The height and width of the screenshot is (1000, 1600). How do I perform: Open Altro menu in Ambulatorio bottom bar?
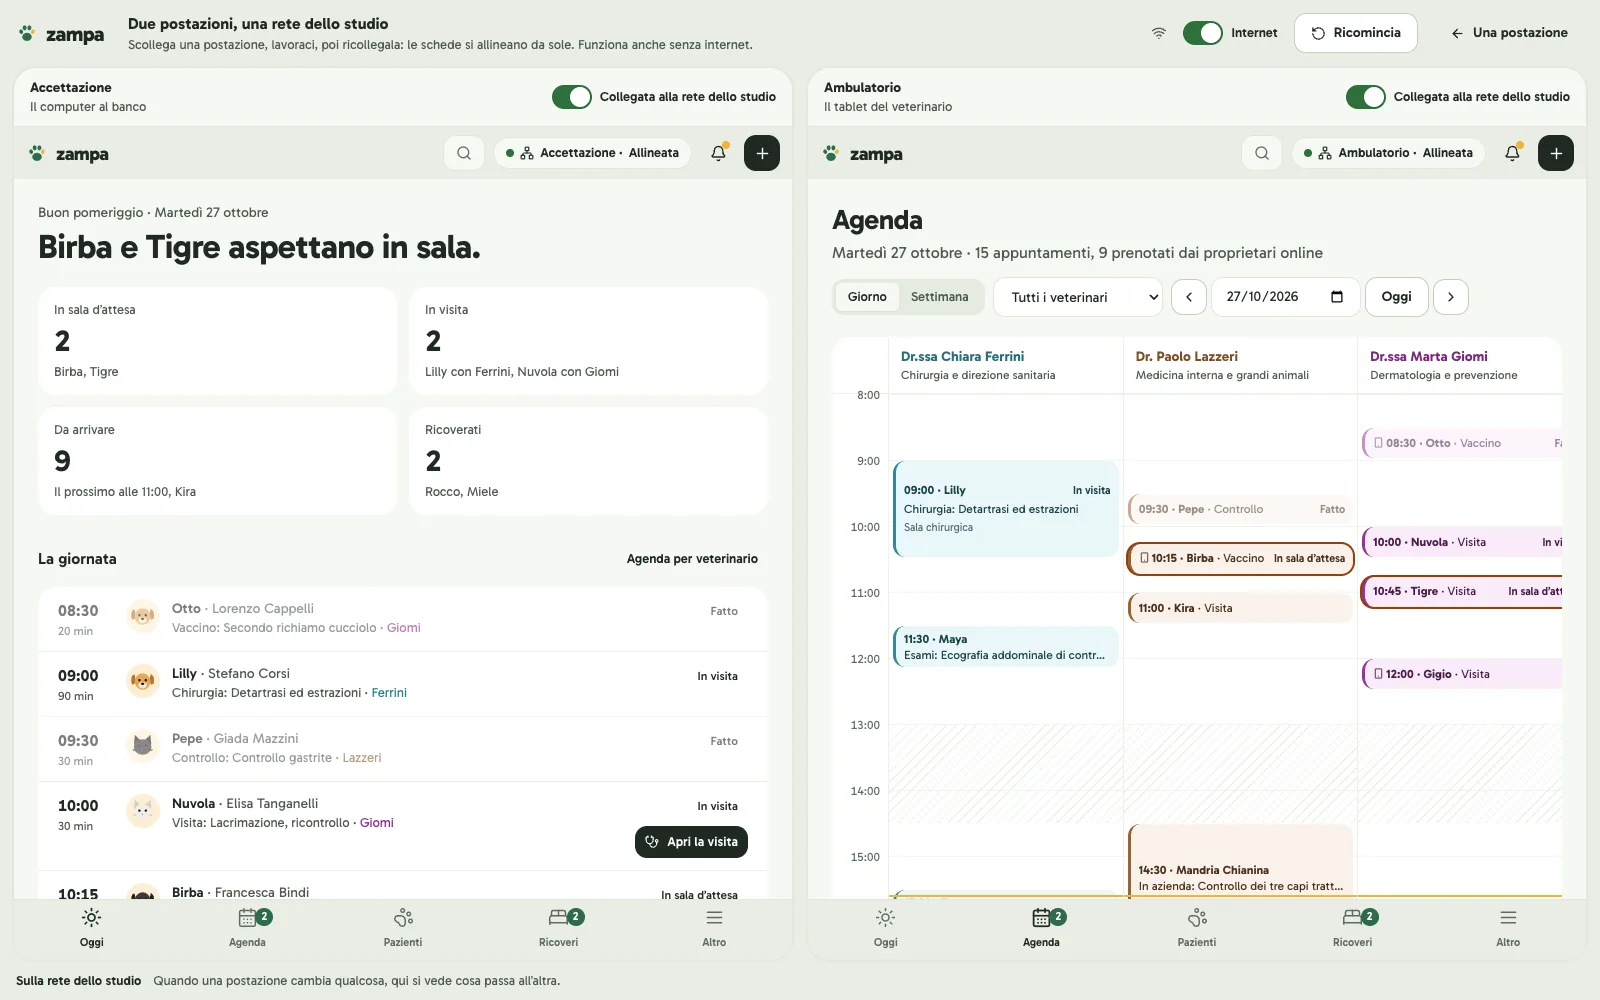pos(1508,928)
